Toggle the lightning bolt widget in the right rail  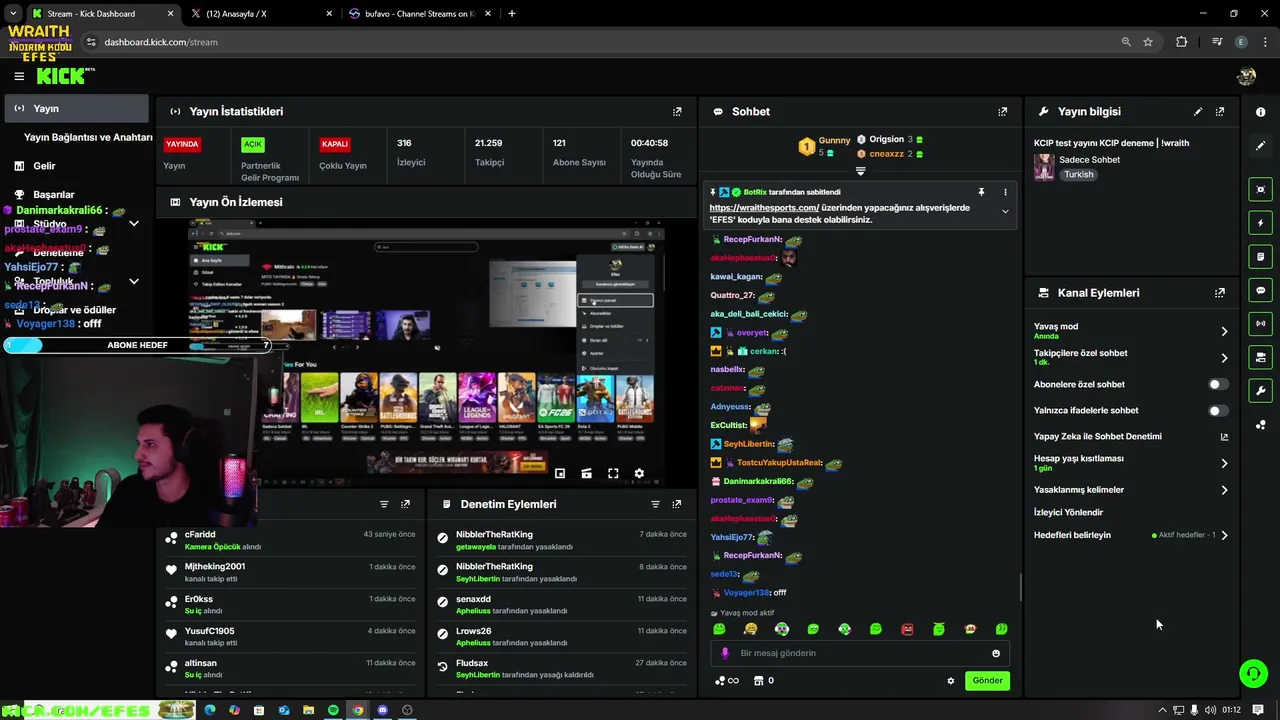(1261, 223)
